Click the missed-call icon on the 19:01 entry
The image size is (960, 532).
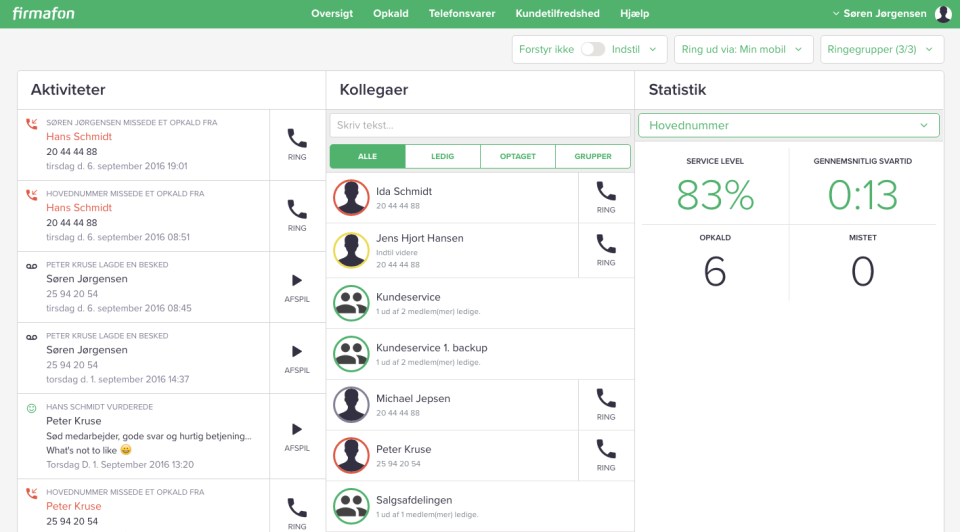point(32,124)
